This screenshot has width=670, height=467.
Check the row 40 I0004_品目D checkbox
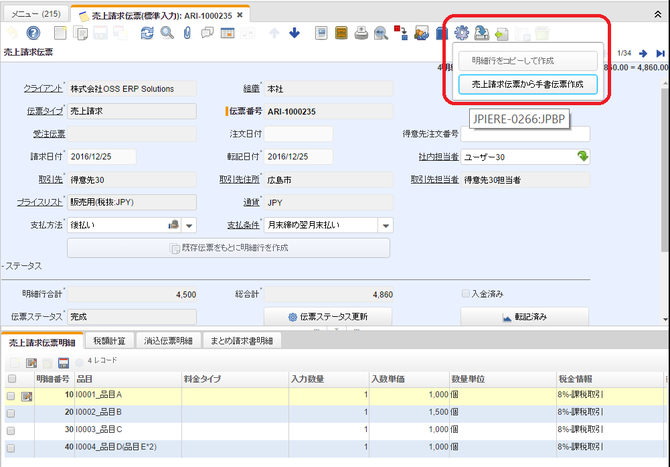(11, 448)
